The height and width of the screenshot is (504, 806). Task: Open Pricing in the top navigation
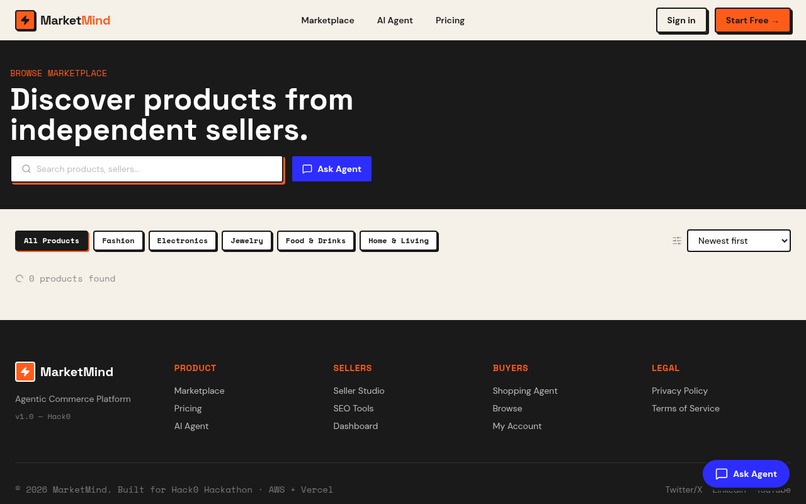click(x=450, y=21)
